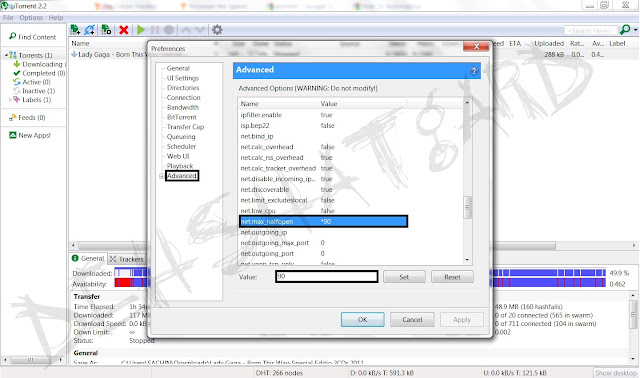Screen dimensions: 640x378
Task: Click the Add Torrent toolbar icon
Action: (75, 30)
